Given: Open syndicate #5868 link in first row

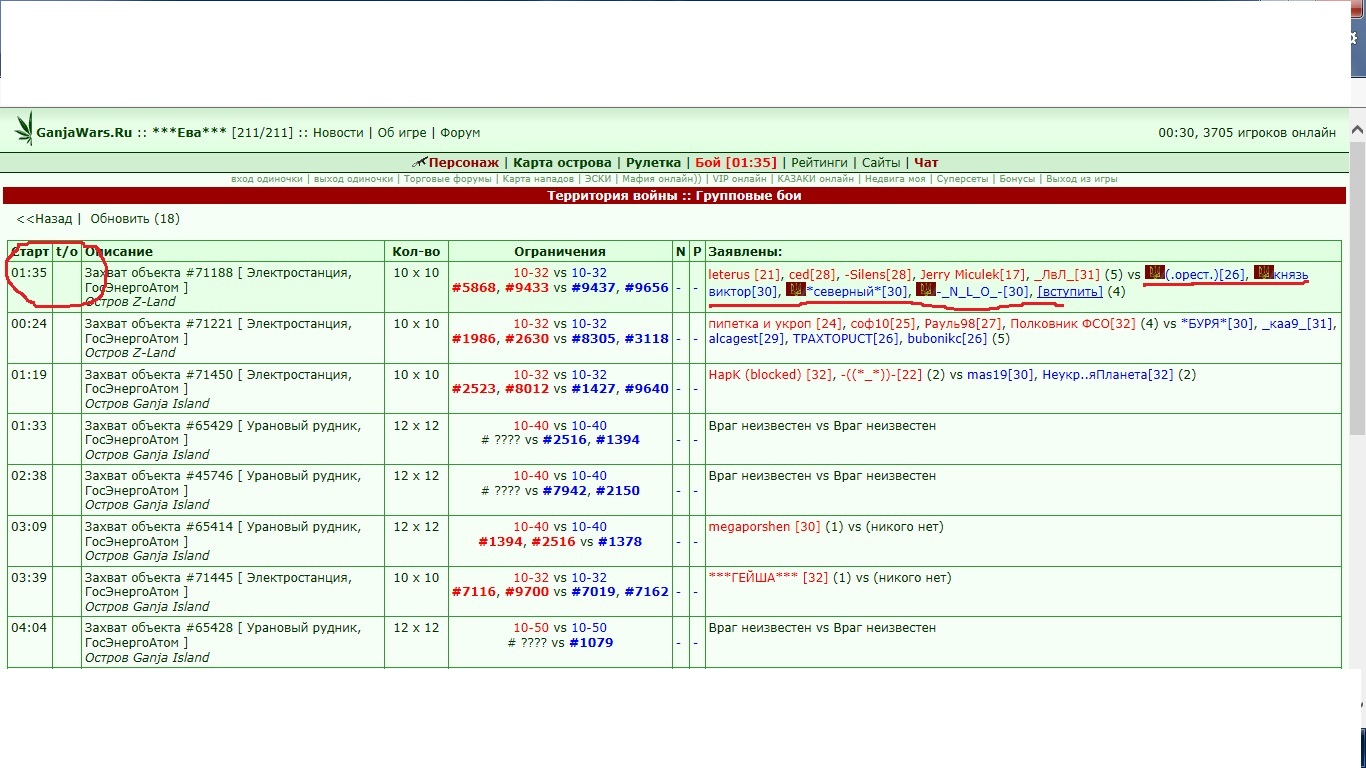Looking at the screenshot, I should pyautogui.click(x=474, y=288).
